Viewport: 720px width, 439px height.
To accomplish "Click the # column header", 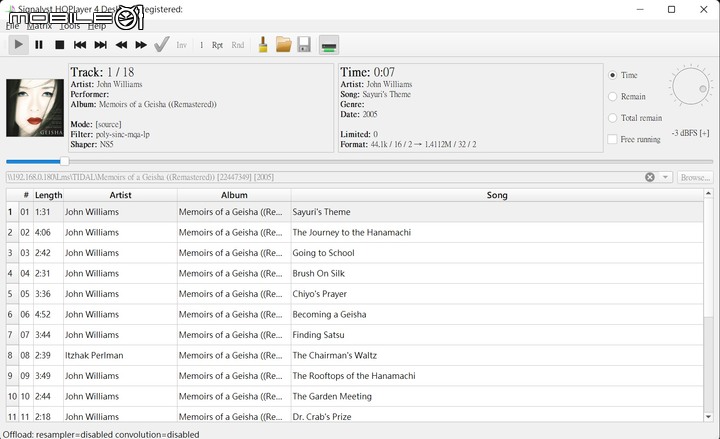I will tap(26, 195).
